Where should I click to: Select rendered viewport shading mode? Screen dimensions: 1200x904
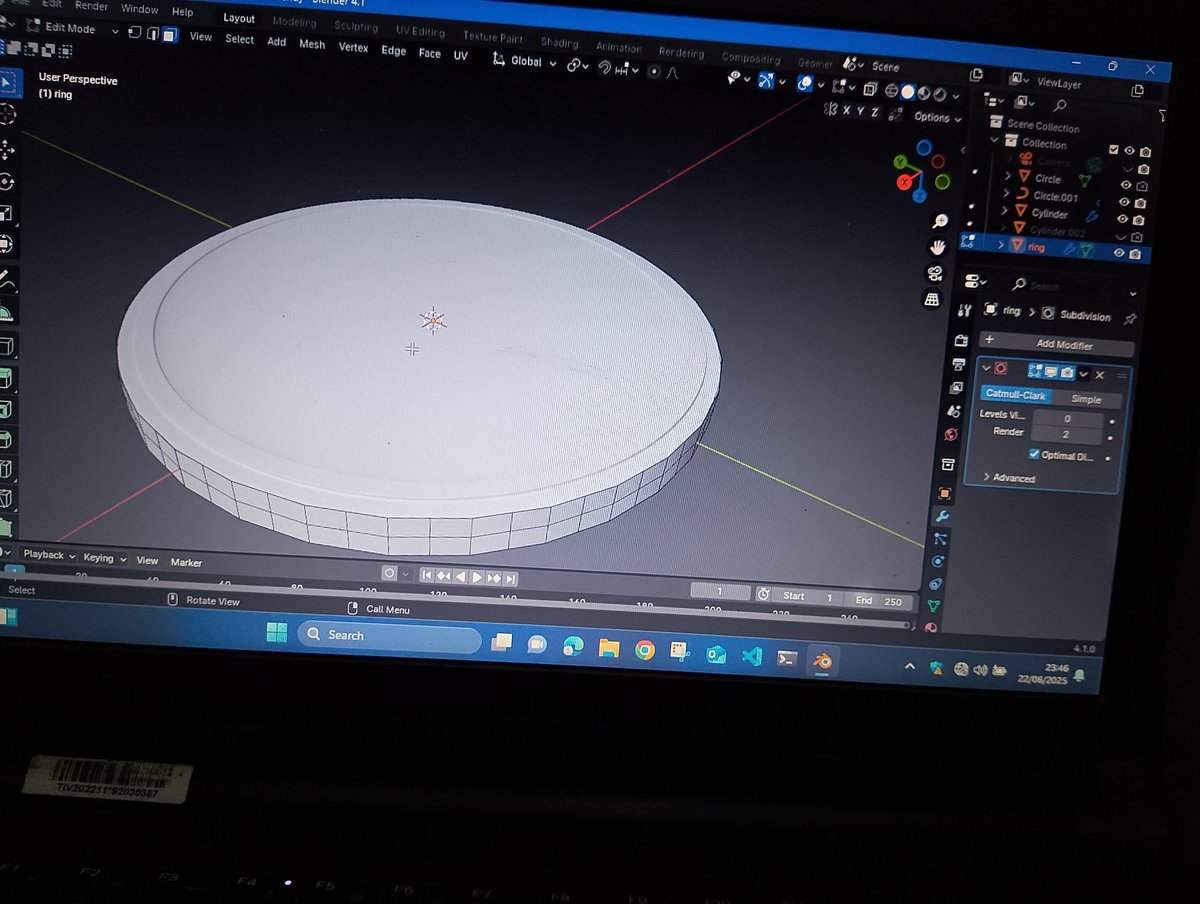940,95
